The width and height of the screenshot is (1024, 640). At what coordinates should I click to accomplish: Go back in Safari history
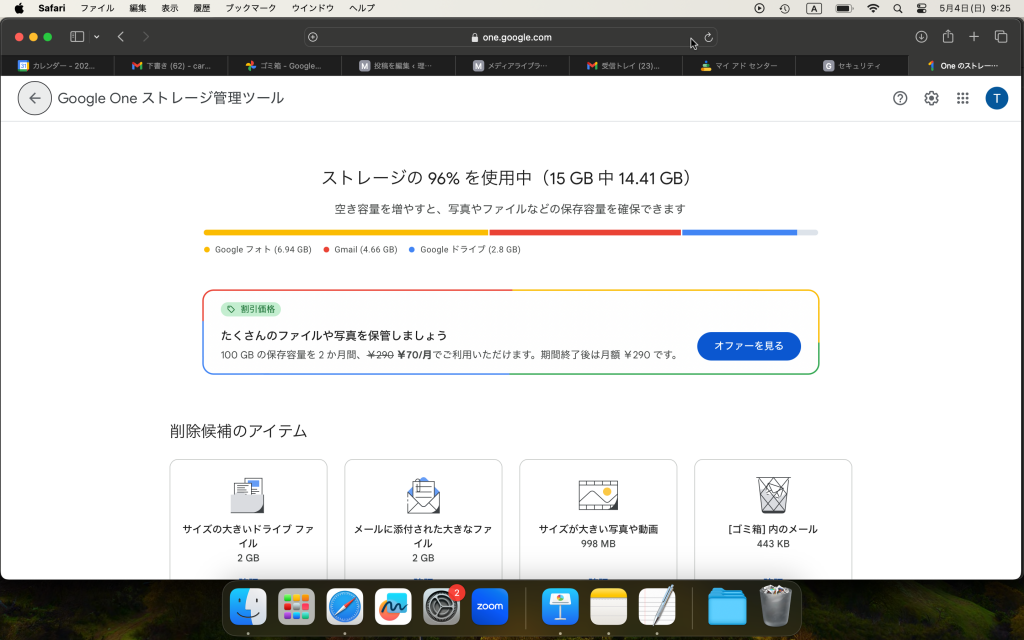[121, 37]
